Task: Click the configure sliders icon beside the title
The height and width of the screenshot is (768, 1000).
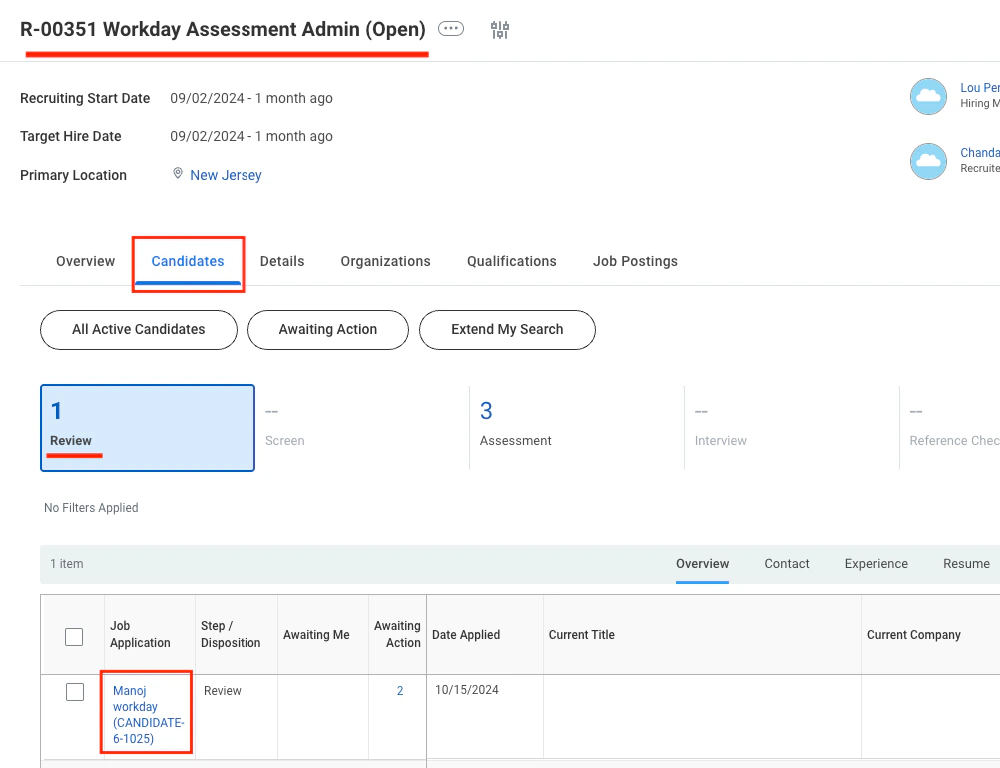Action: (500, 29)
